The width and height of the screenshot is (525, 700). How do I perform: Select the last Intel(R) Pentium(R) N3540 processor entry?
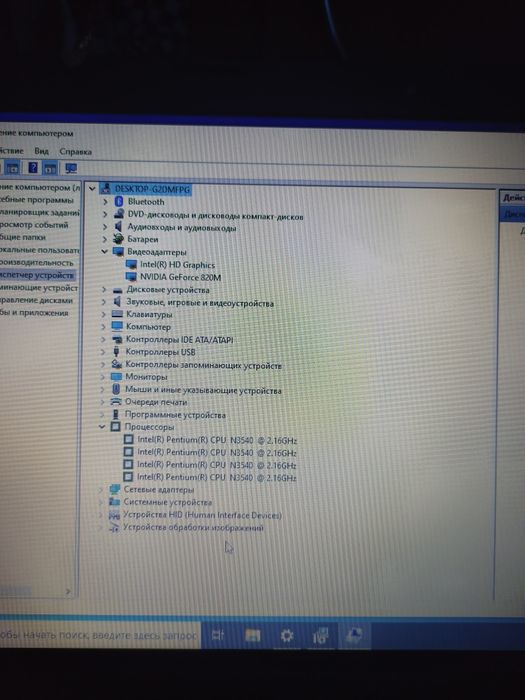217,477
